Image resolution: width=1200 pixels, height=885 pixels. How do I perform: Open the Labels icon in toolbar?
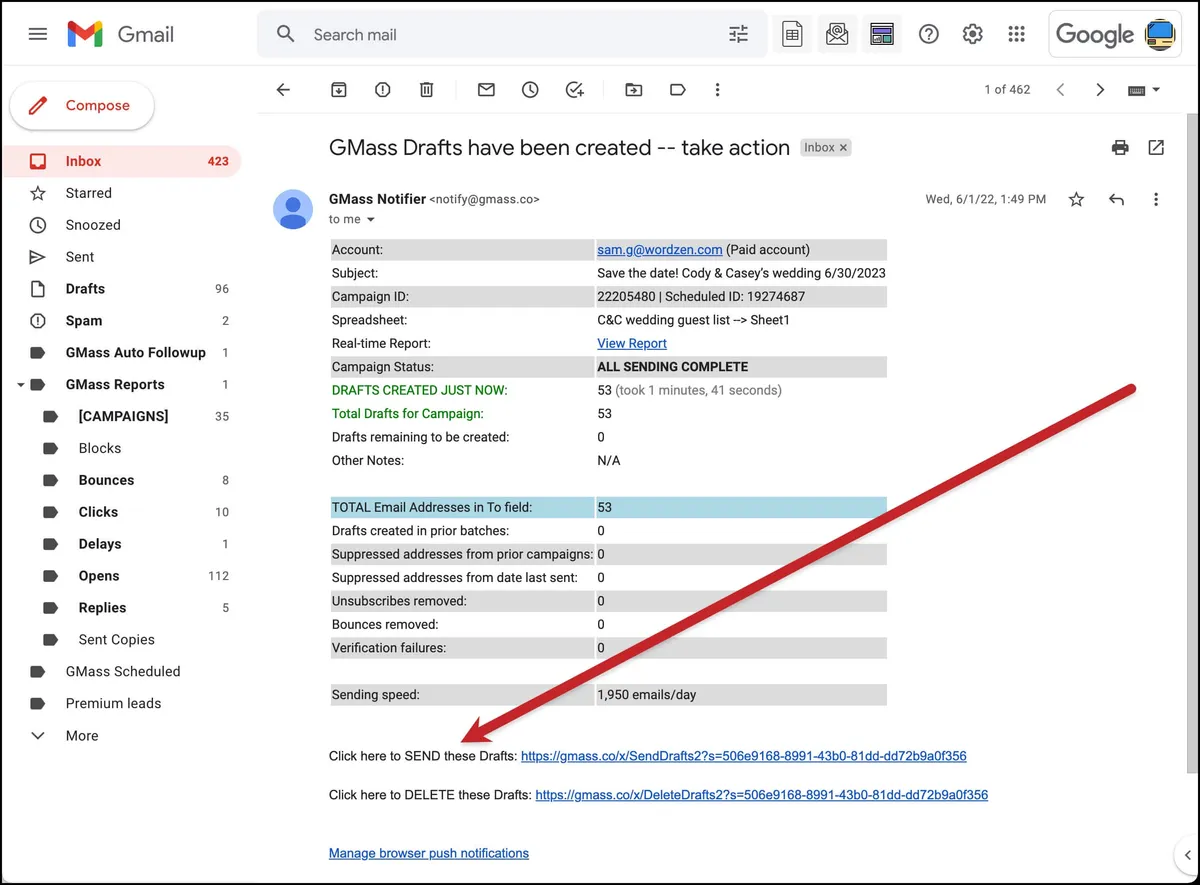click(x=677, y=90)
